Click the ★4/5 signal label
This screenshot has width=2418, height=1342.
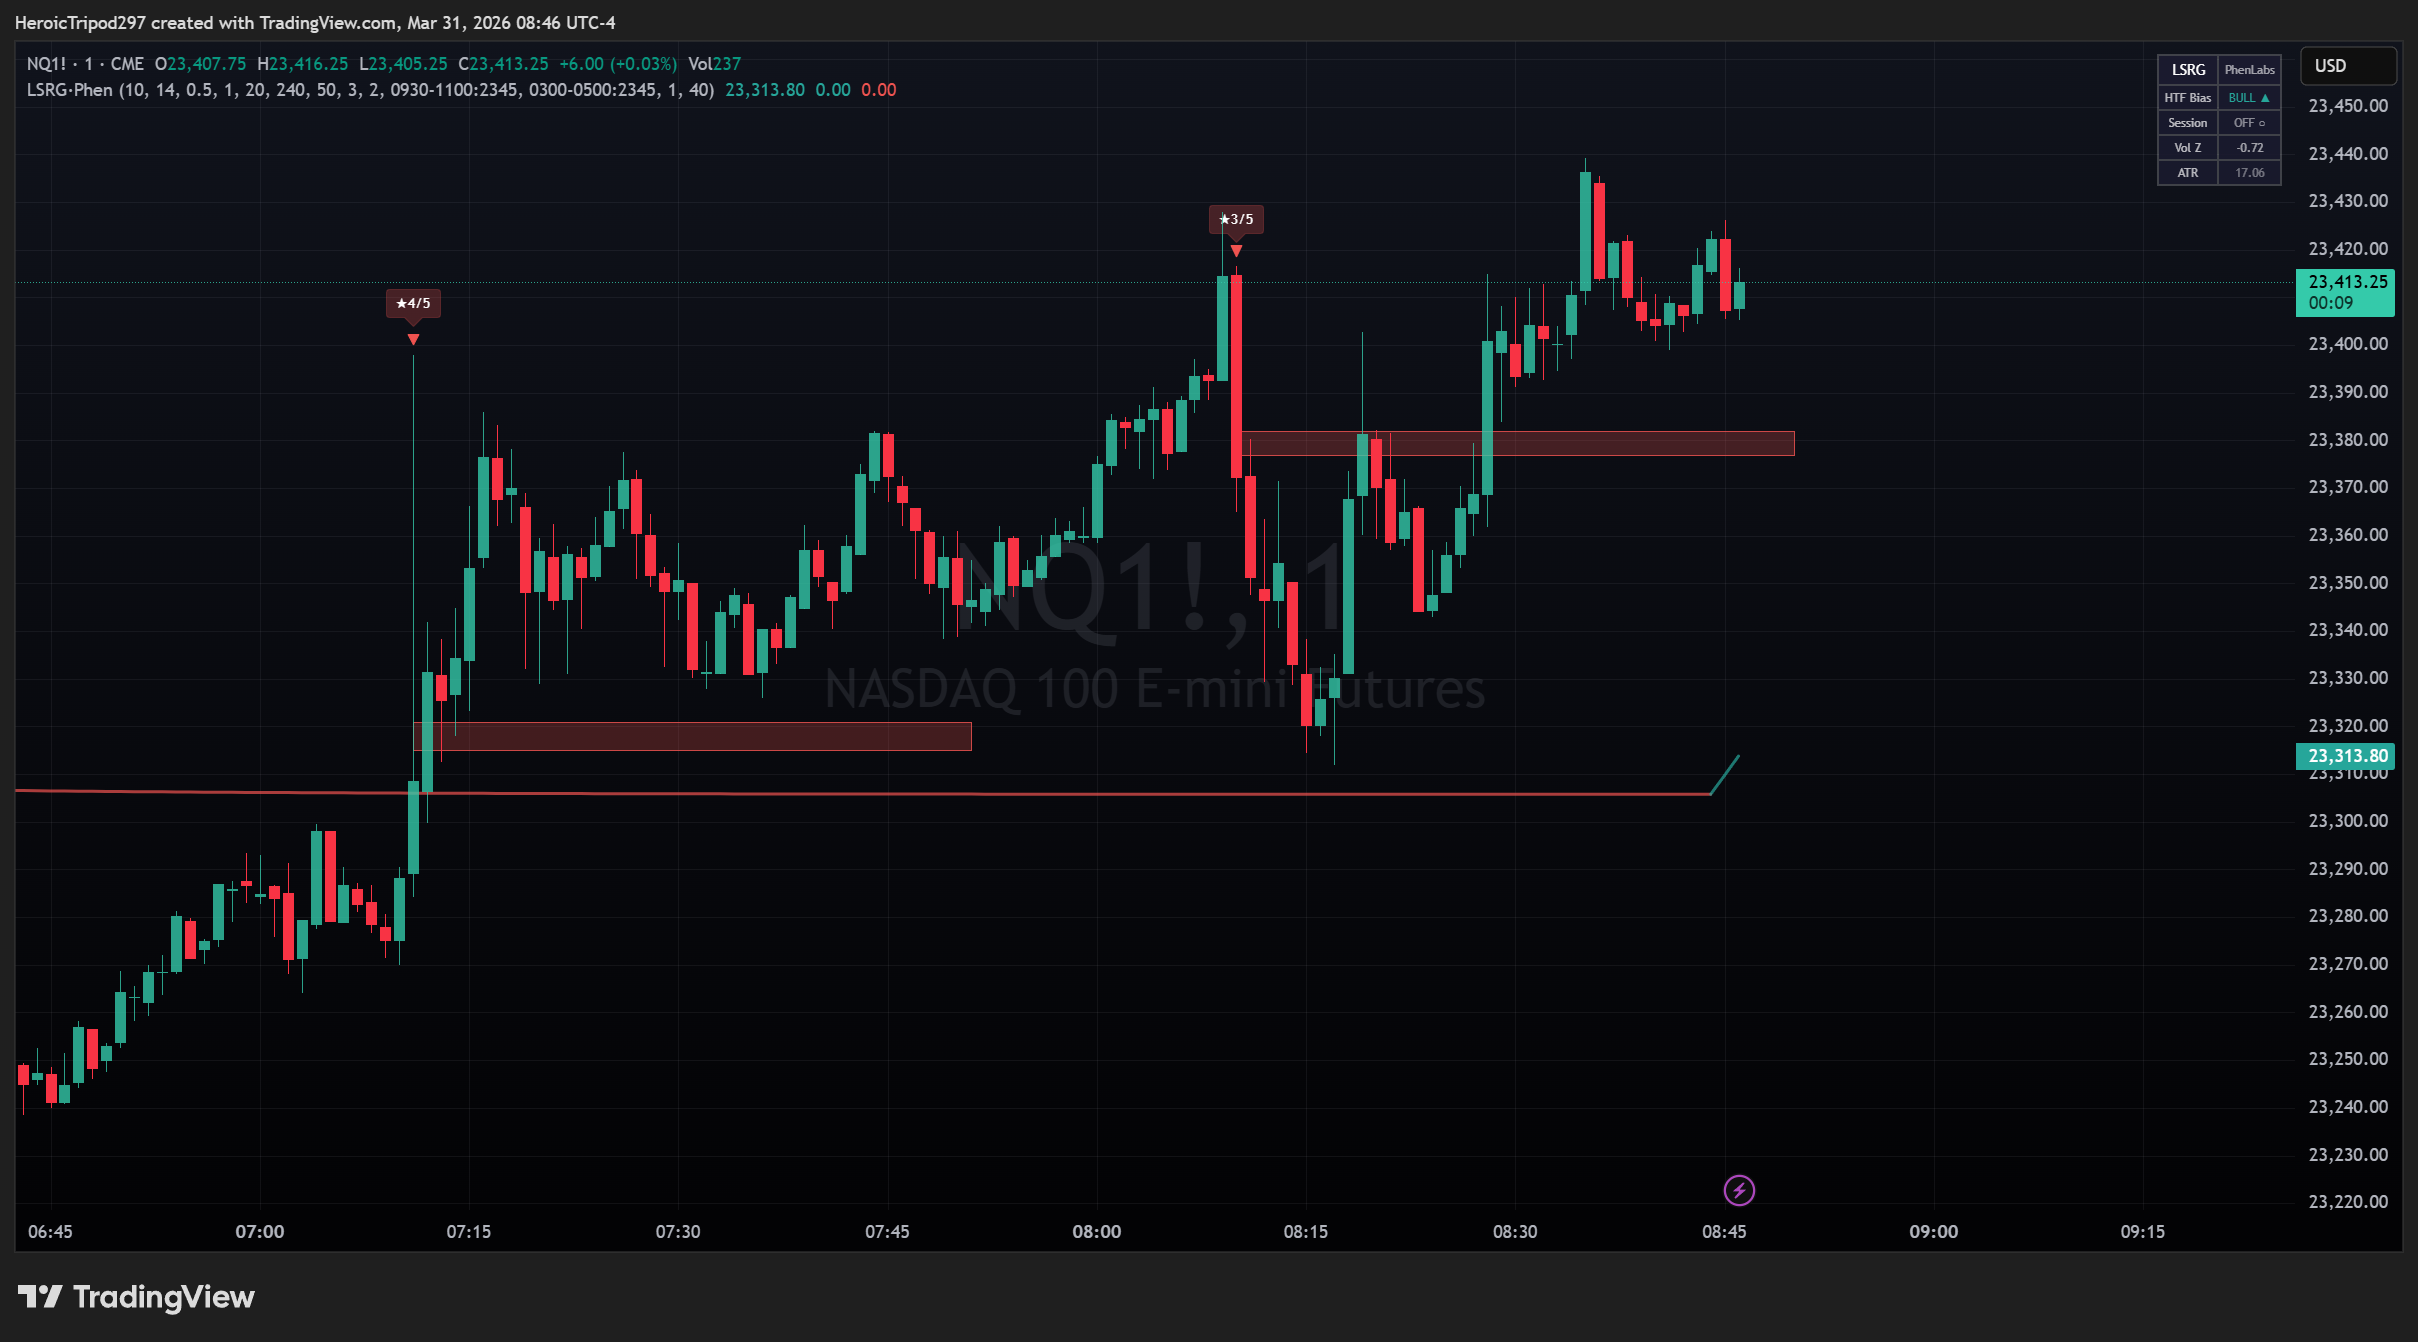(x=413, y=303)
